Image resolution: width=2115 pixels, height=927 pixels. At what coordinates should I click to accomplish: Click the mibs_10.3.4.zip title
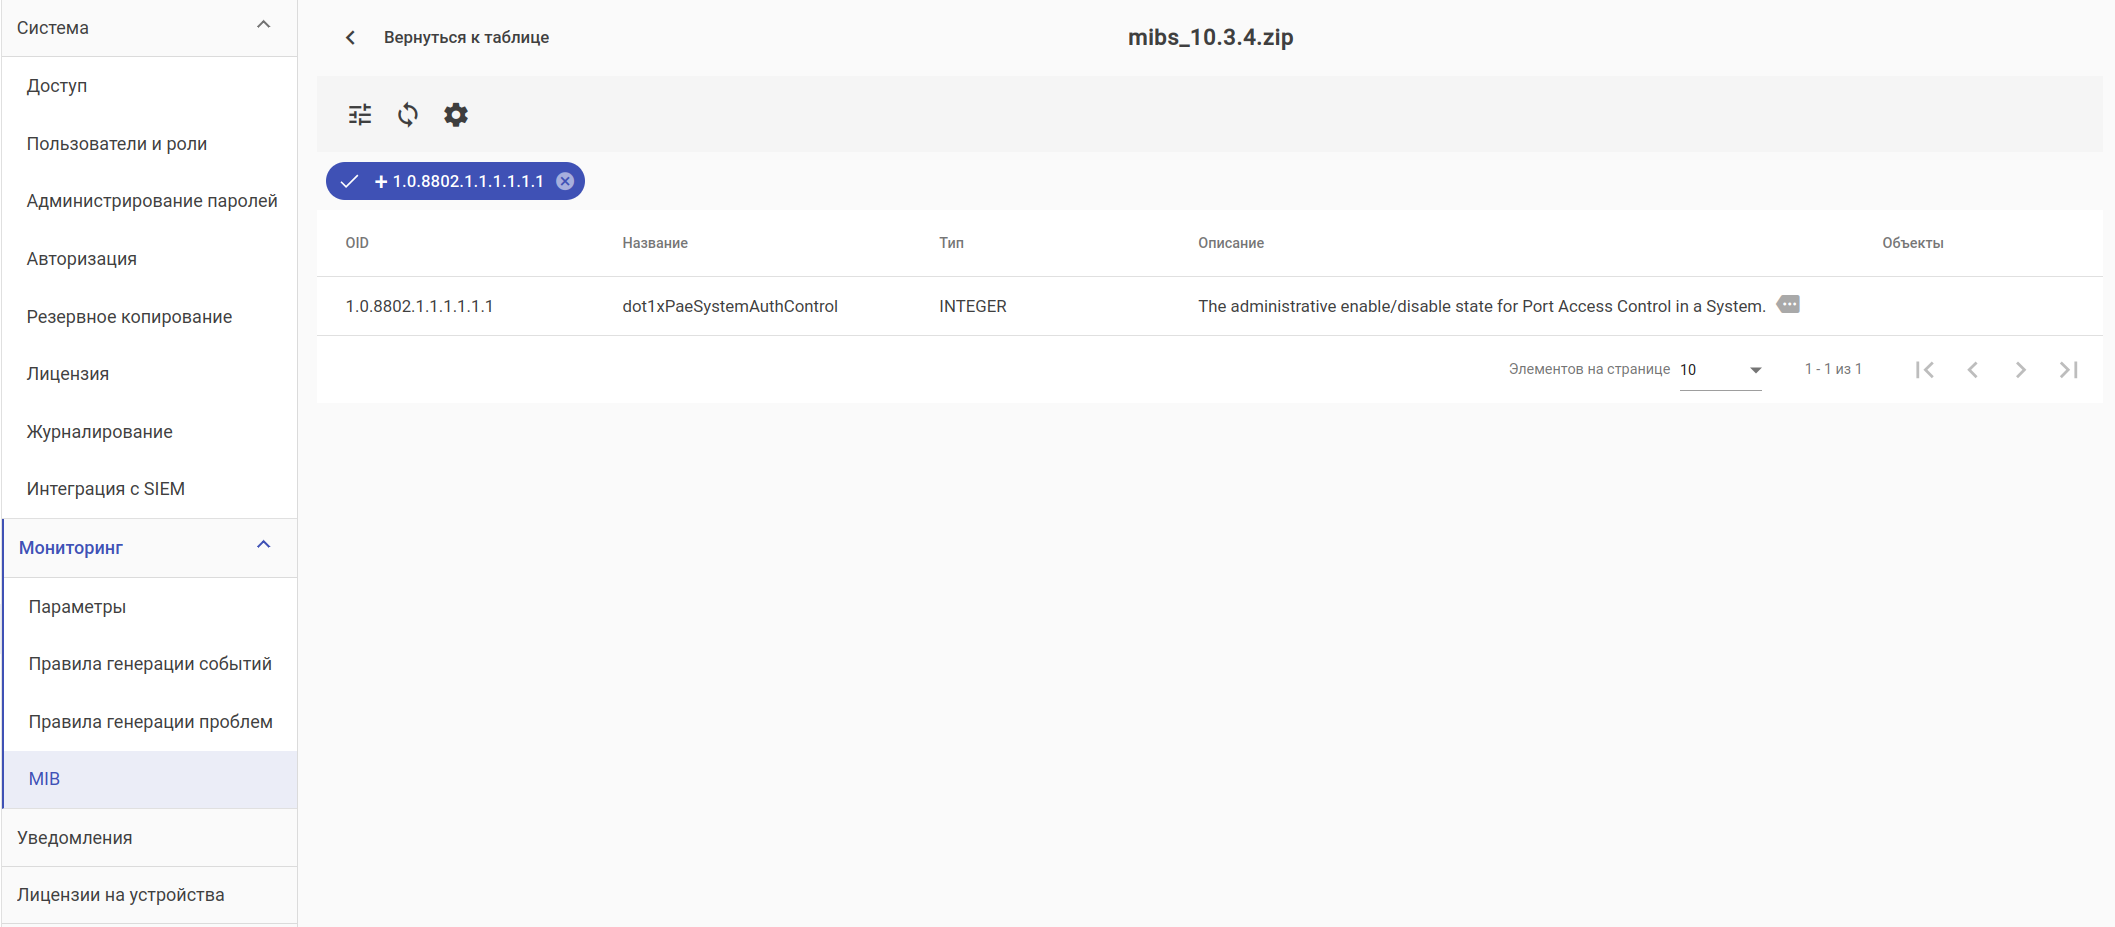[1210, 37]
